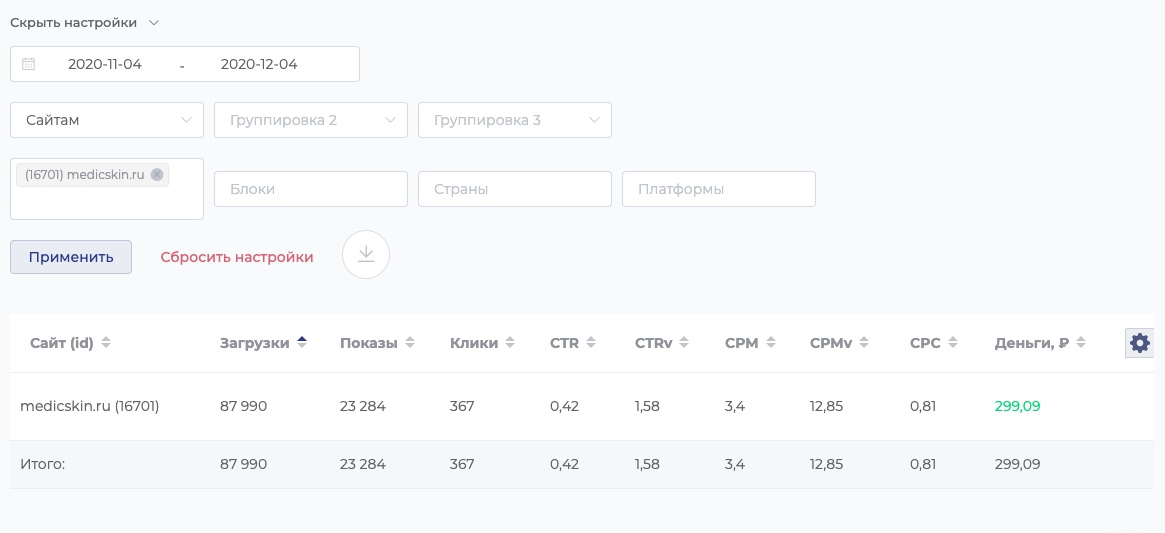The height and width of the screenshot is (533, 1165).
Task: Collapse settings via Скрыть настройки
Action: point(84,22)
